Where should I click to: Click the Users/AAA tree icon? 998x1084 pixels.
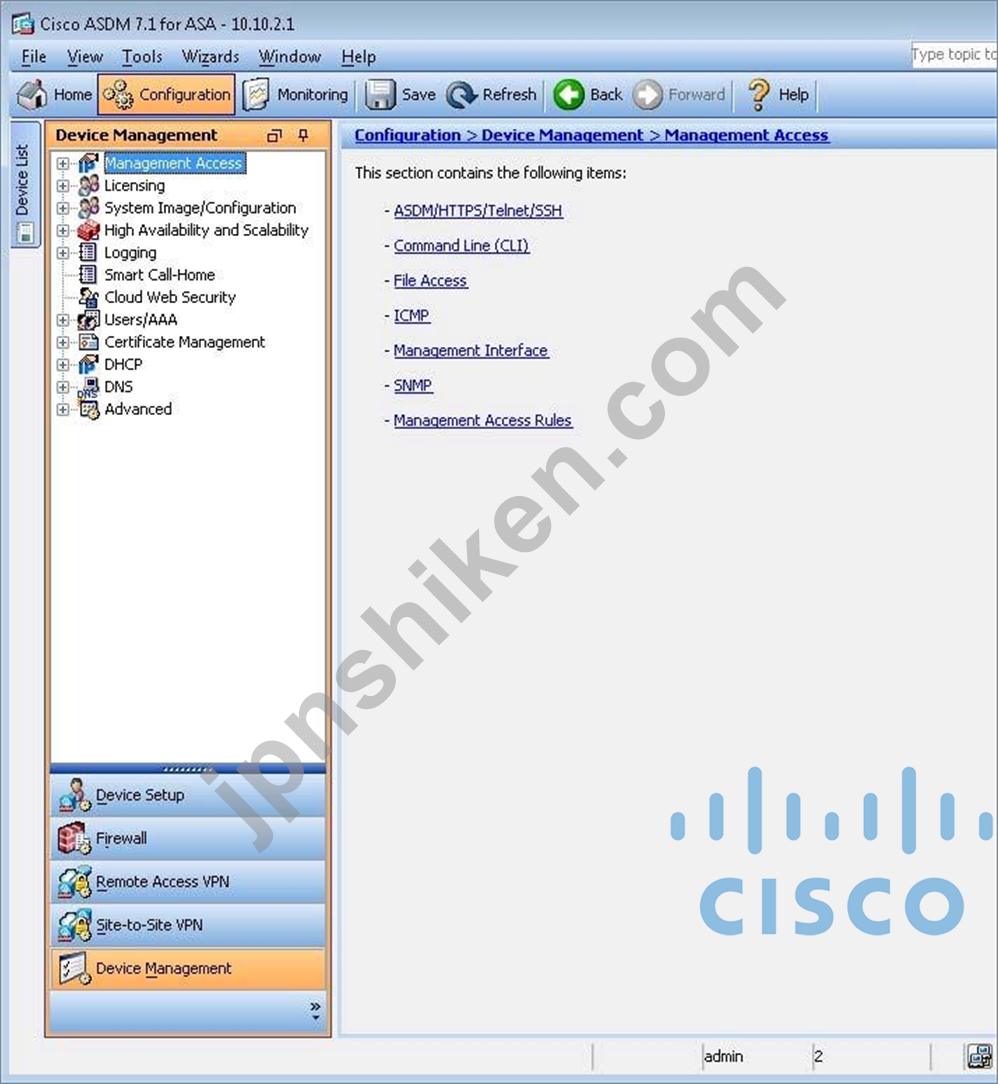(88, 319)
